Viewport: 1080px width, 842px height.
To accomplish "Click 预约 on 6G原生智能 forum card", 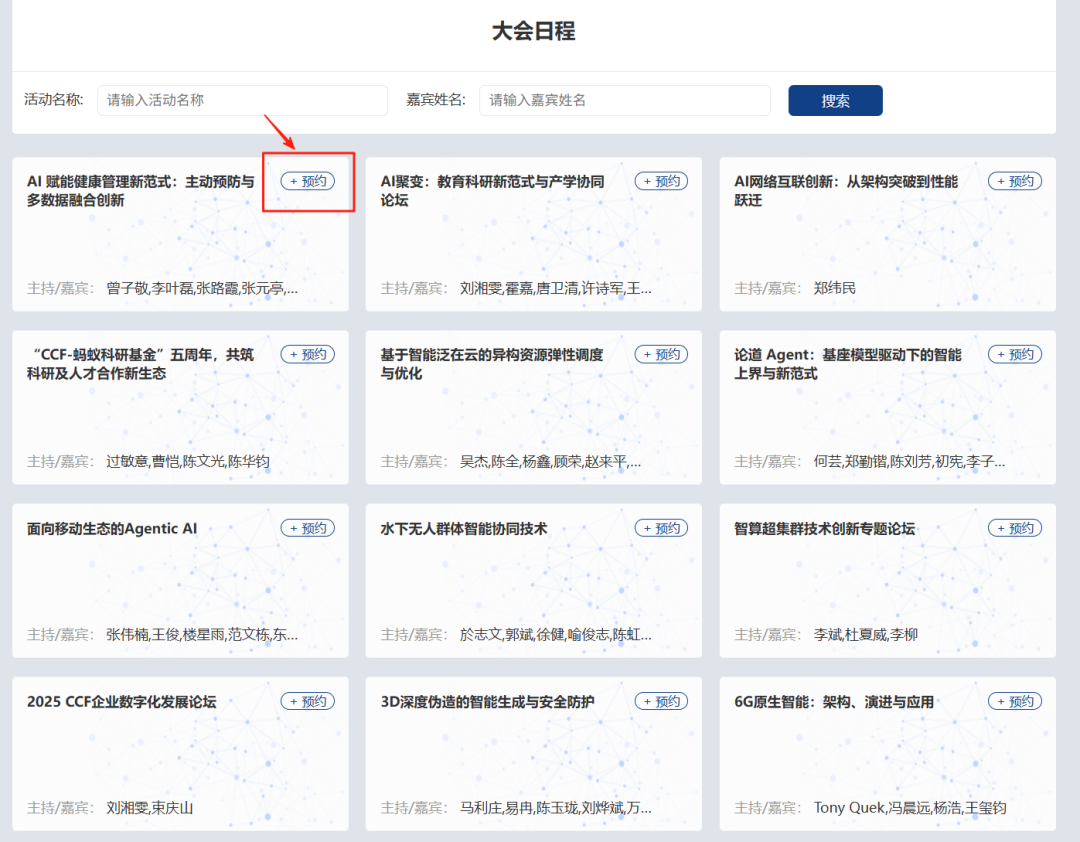I will [x=1014, y=701].
